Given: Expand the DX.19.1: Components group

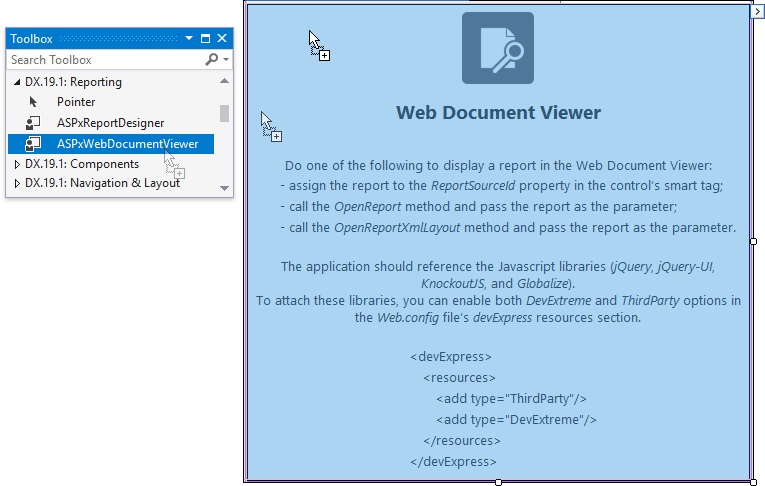Looking at the screenshot, I should click(x=17, y=164).
